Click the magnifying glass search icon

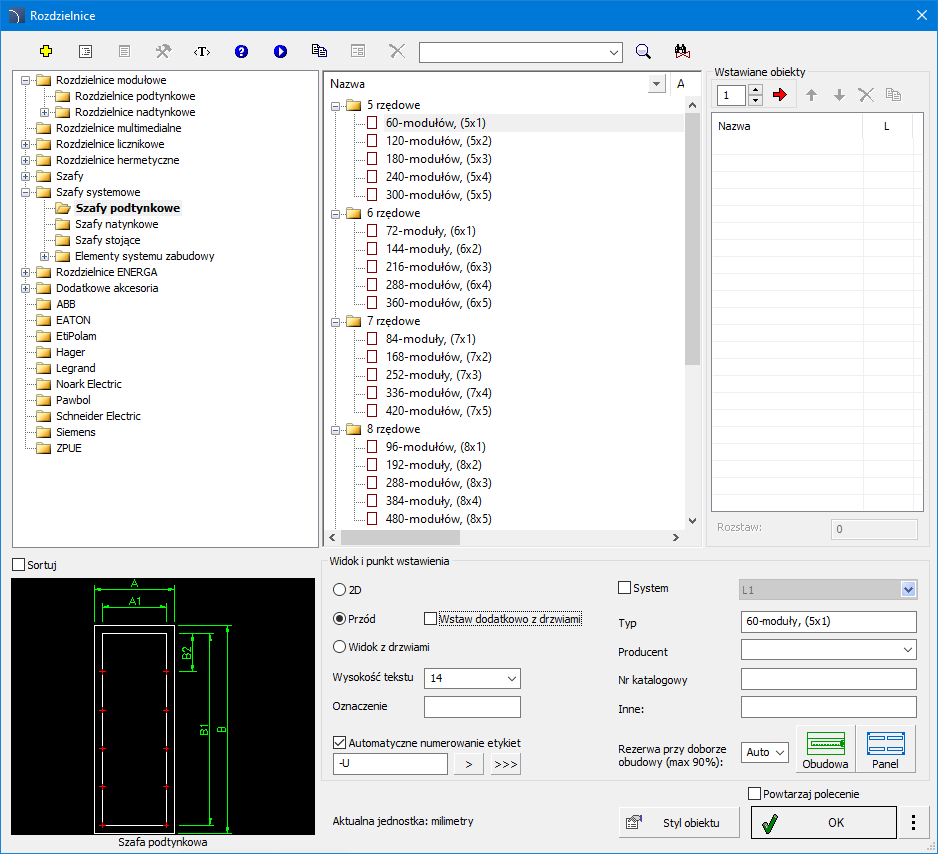(x=644, y=51)
